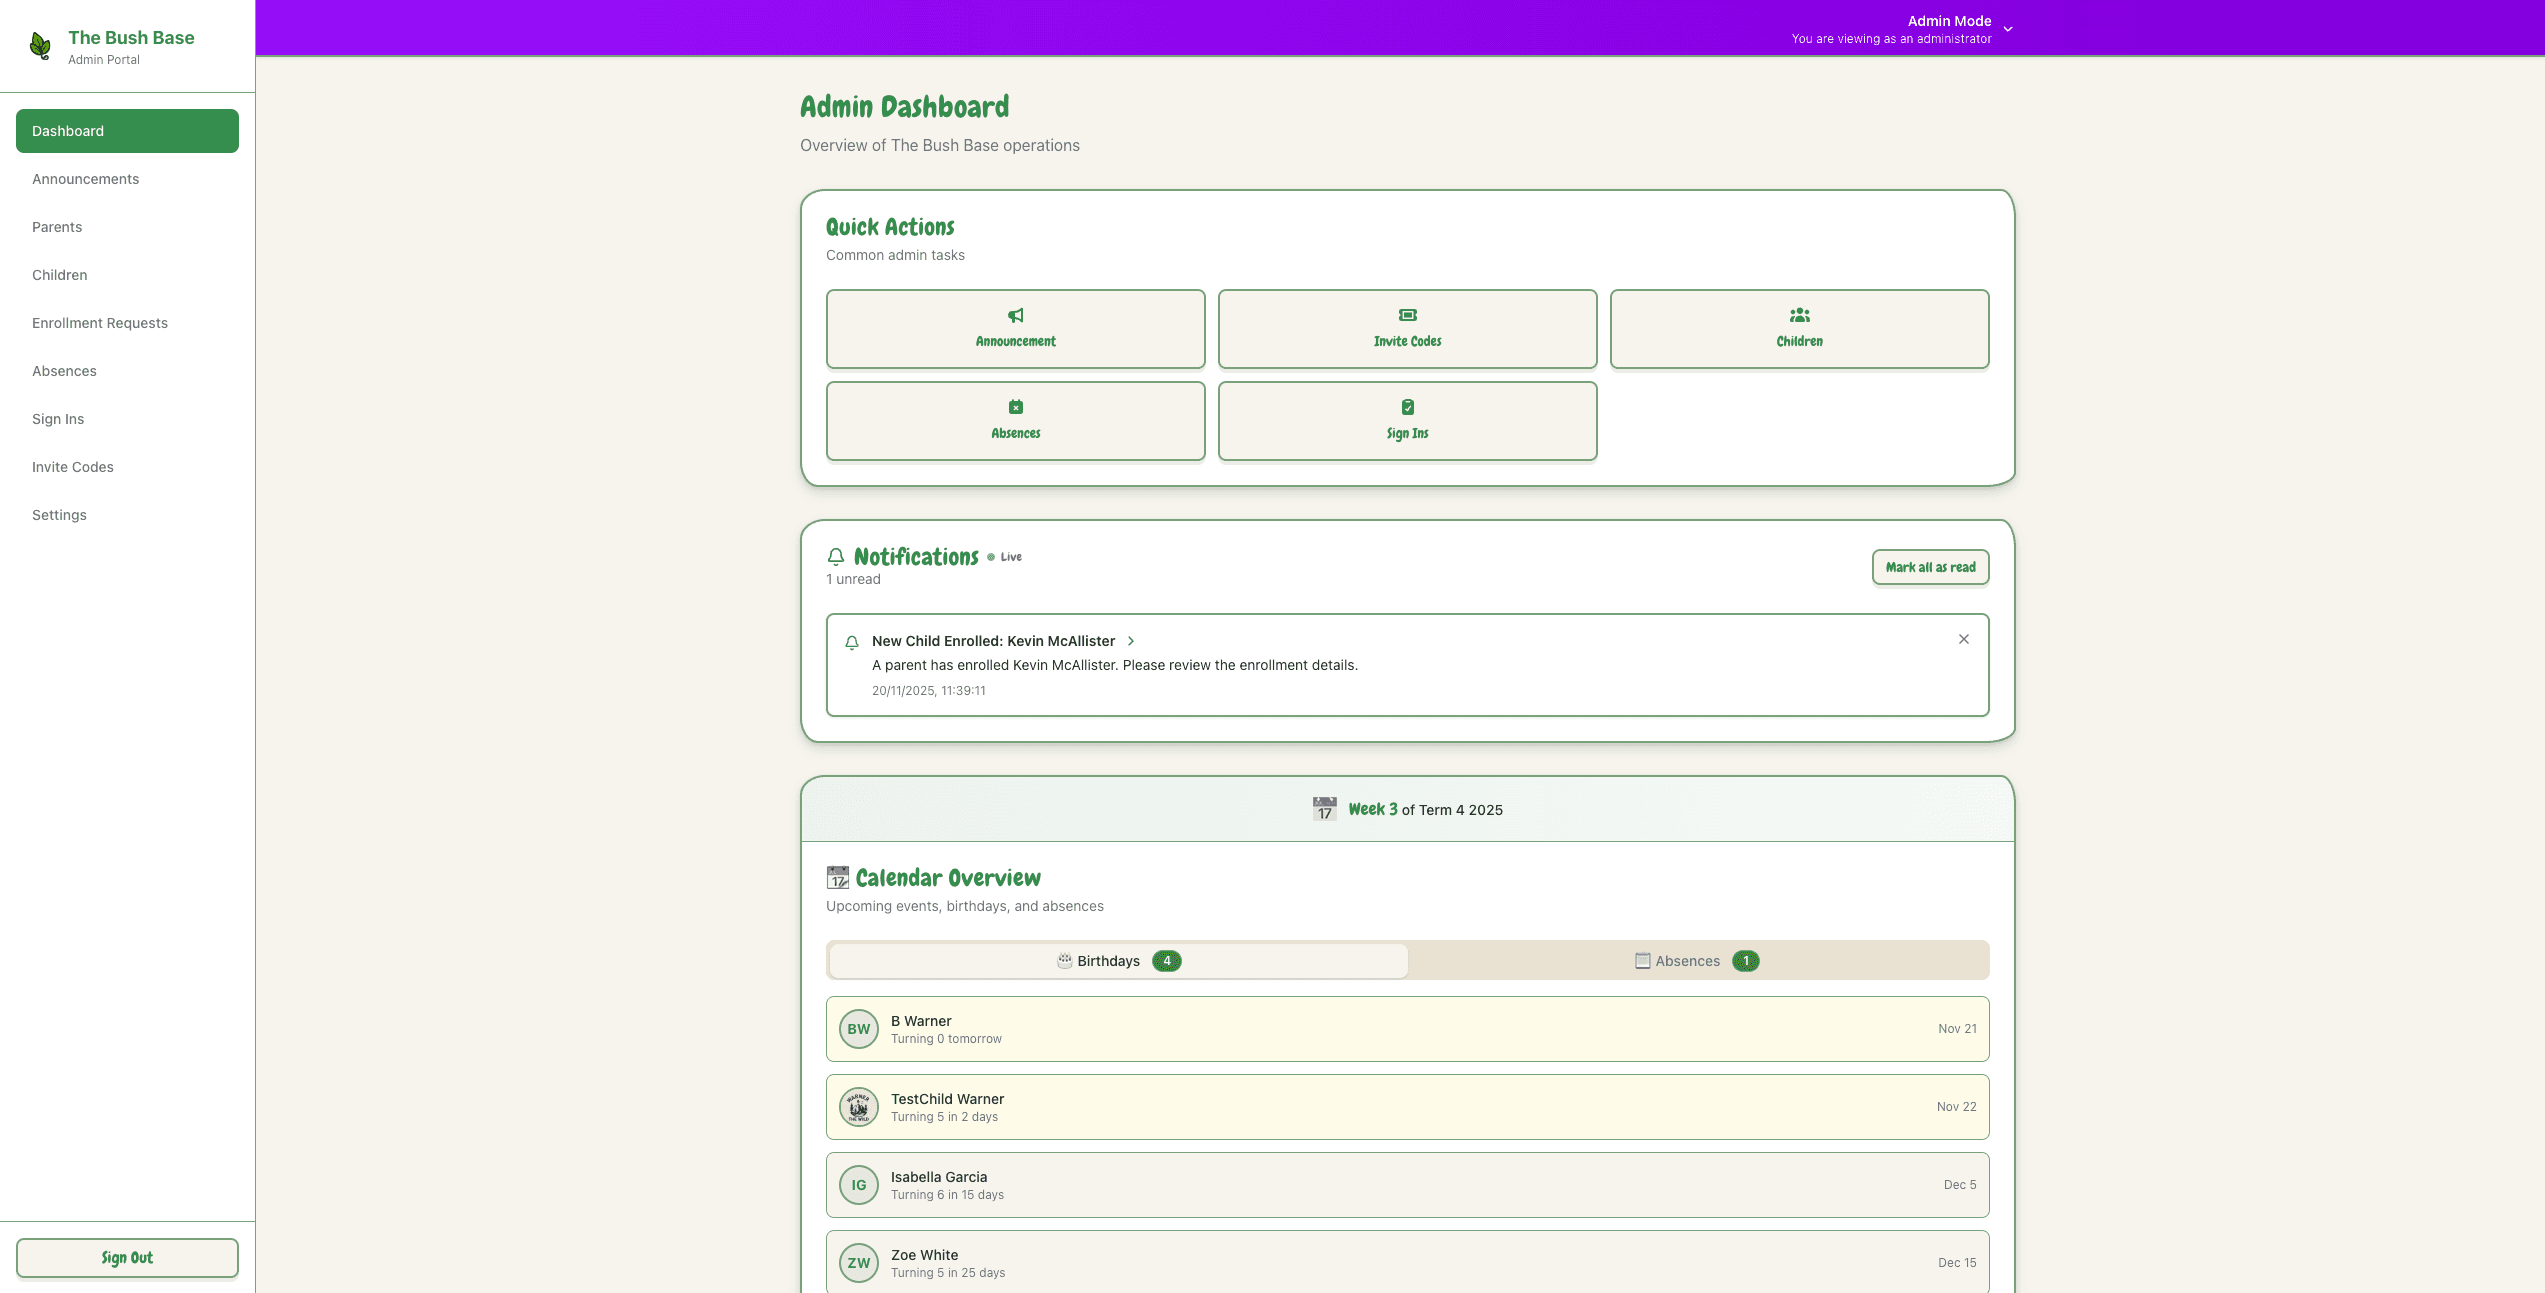Open Invite Codes in sidebar
The image size is (2545, 1293).
coord(127,467)
